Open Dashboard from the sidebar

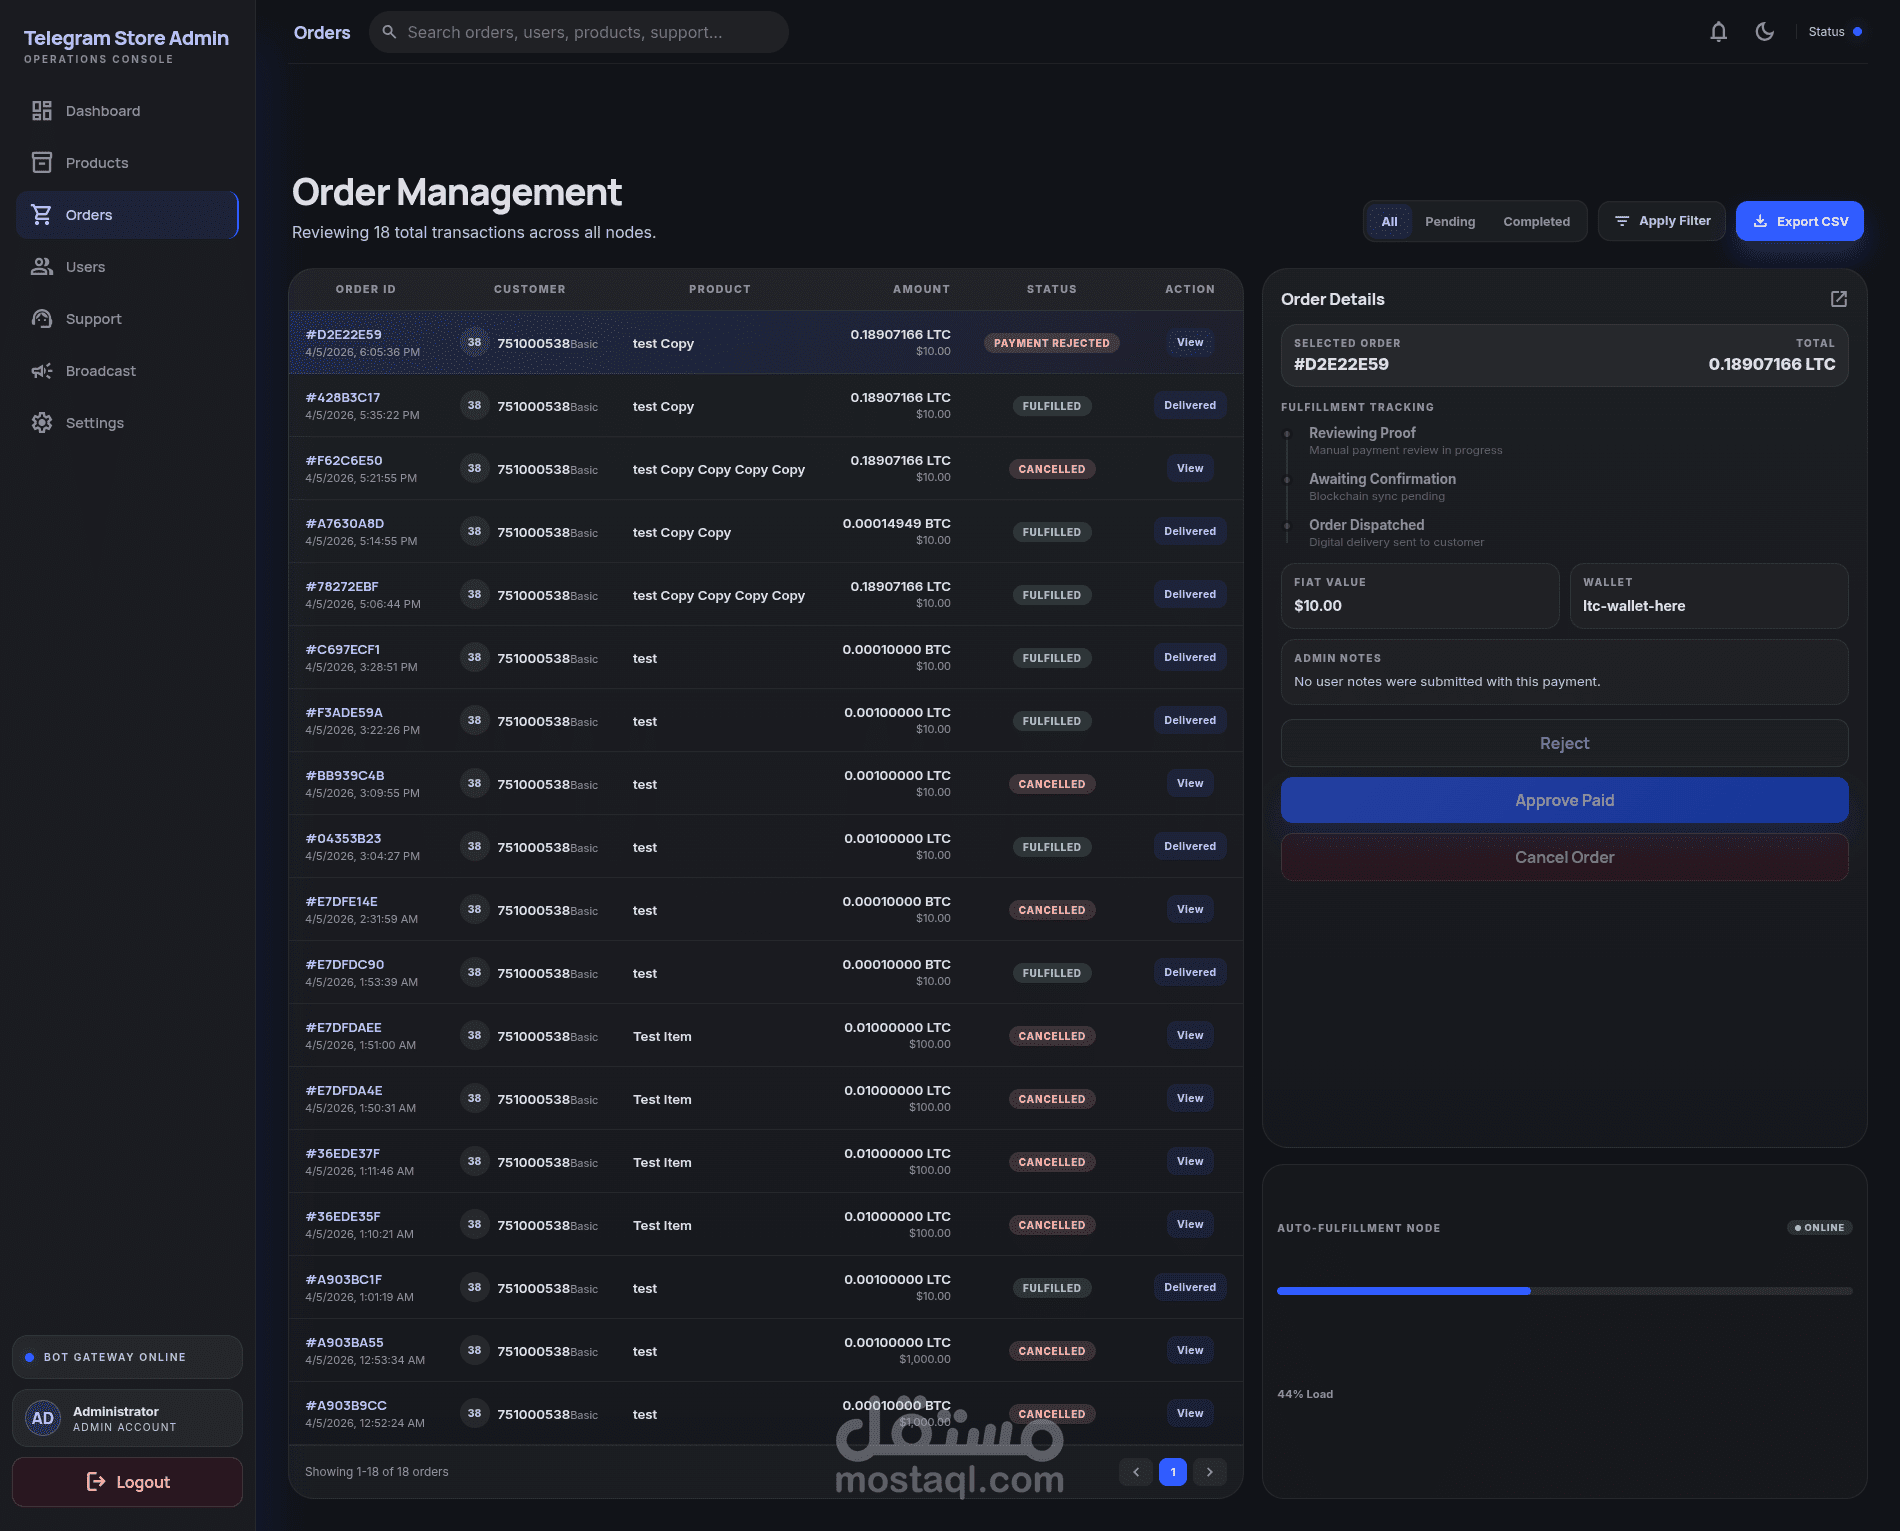(x=127, y=111)
